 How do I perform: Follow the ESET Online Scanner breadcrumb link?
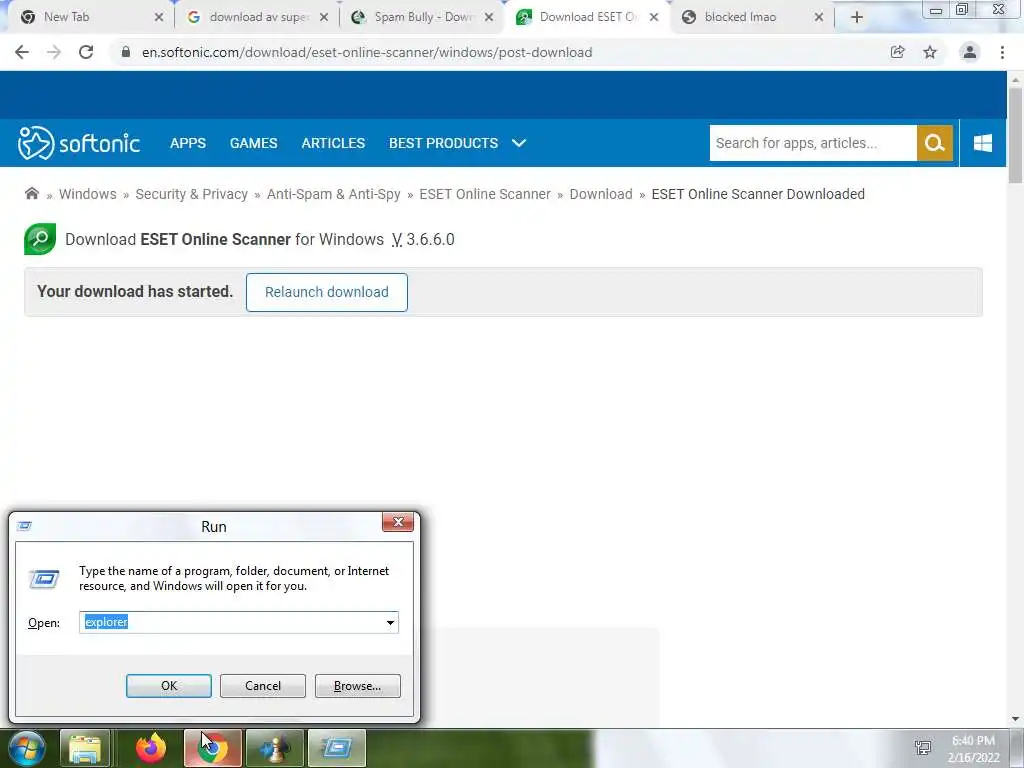[x=485, y=194]
